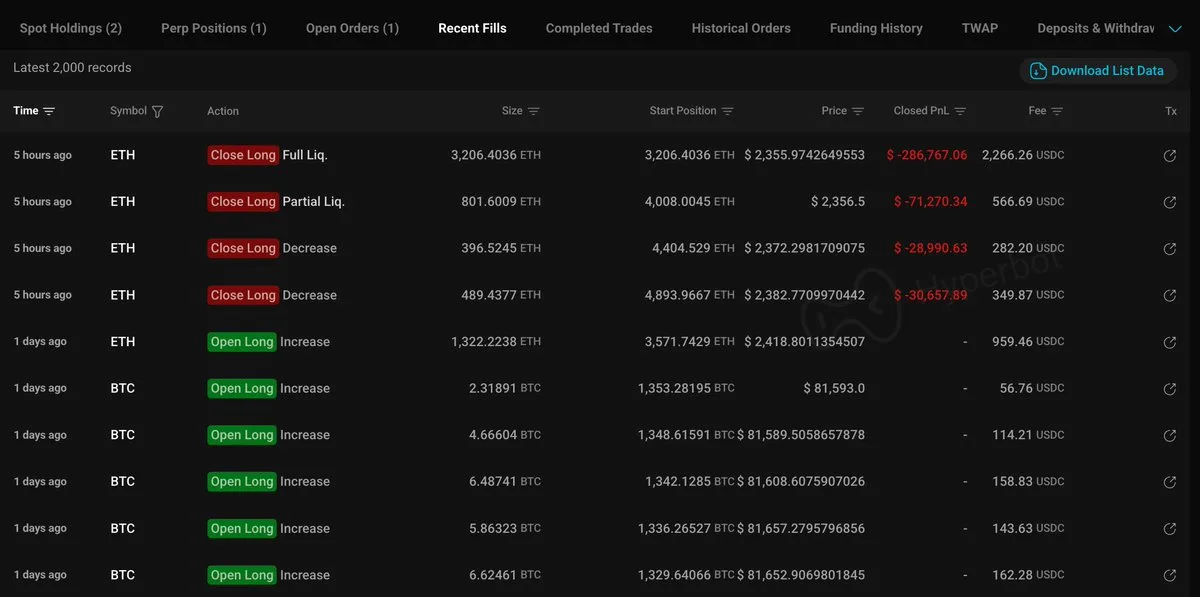
Task: Go to Open Orders (1) tab
Action: [352, 28]
